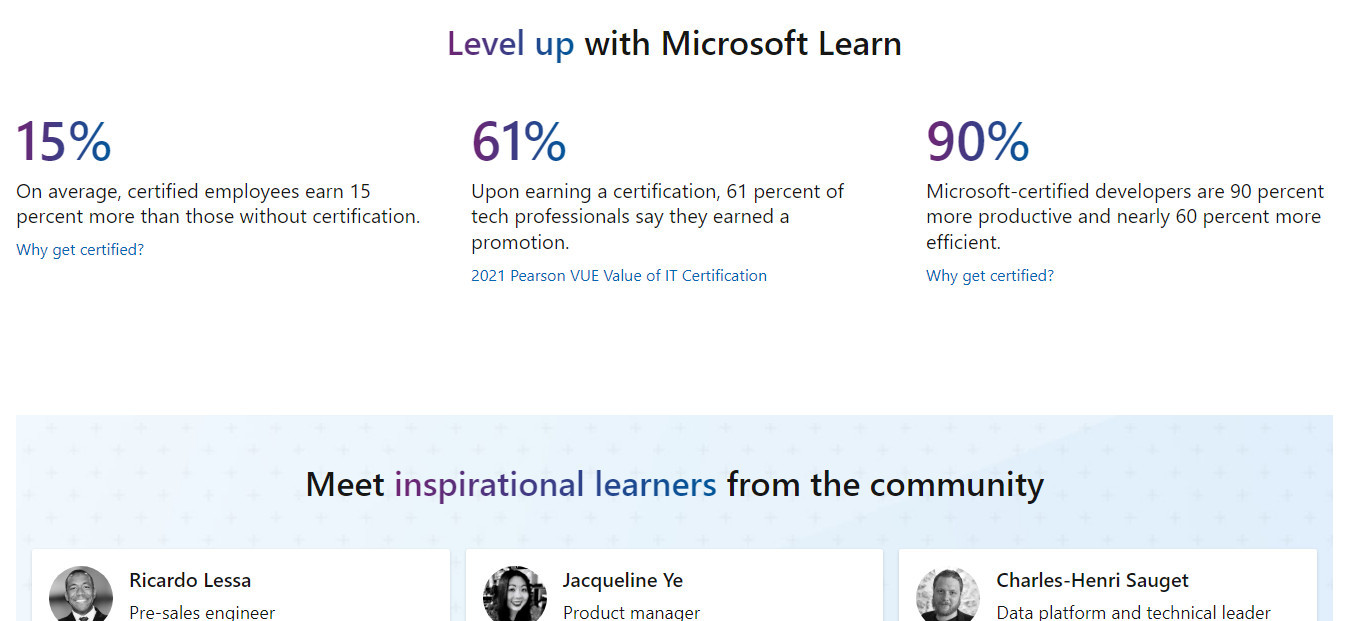Select the Jacqueline Ye card title
This screenshot has width=1349, height=621.
pyautogui.click(x=623, y=580)
